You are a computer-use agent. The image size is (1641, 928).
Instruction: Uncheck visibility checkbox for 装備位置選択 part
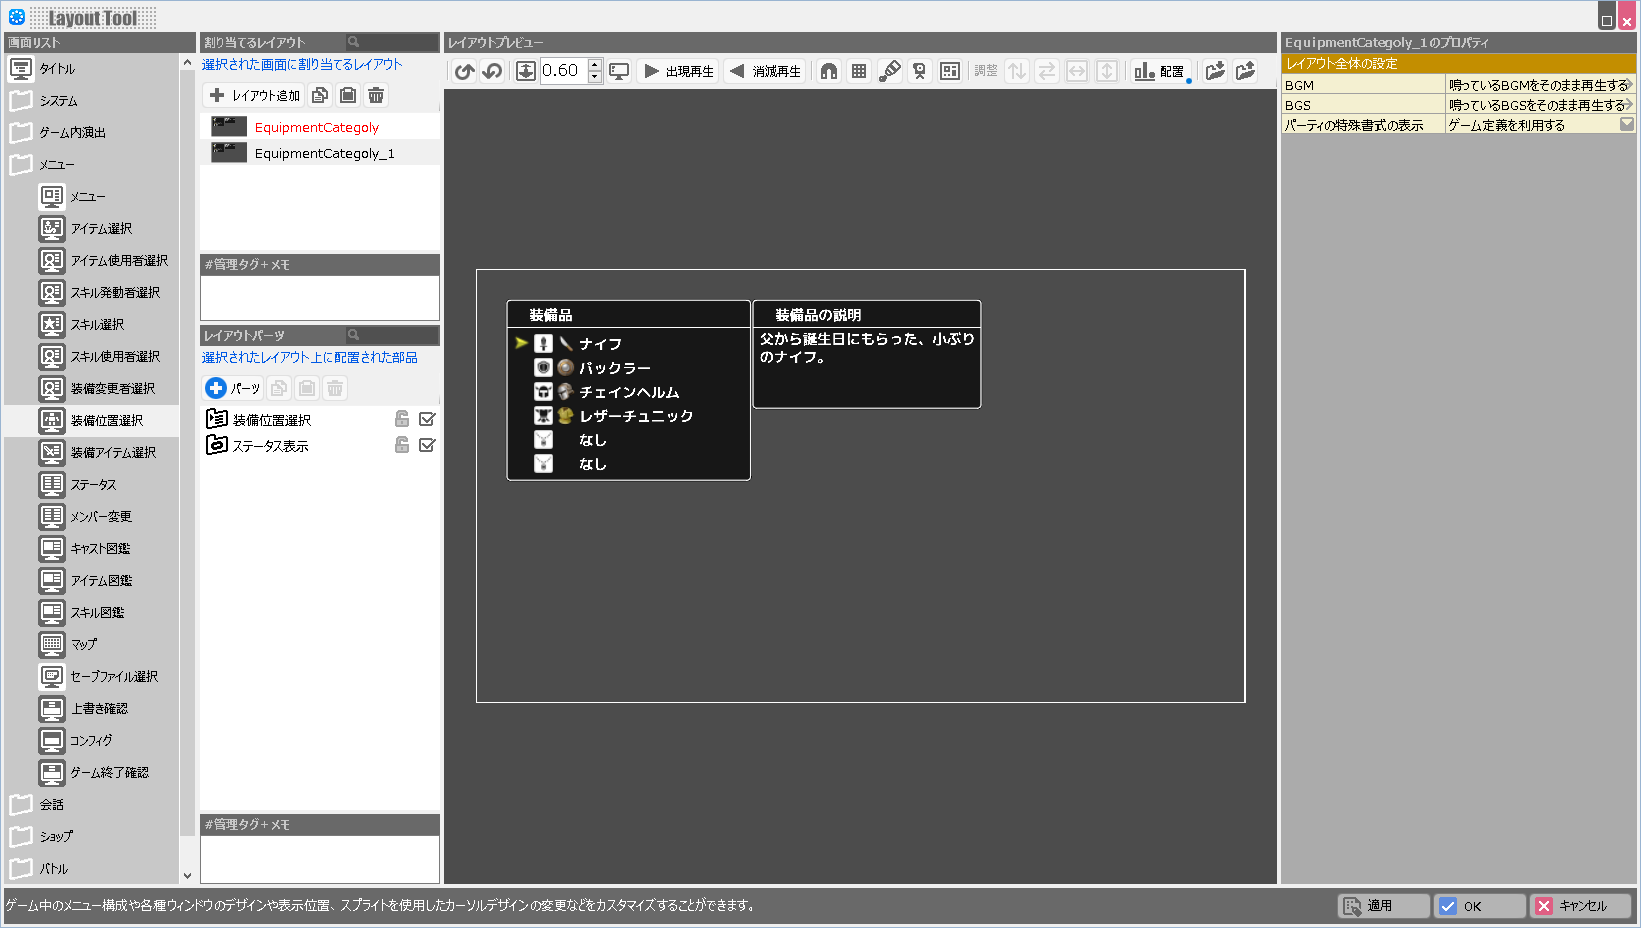(427, 419)
